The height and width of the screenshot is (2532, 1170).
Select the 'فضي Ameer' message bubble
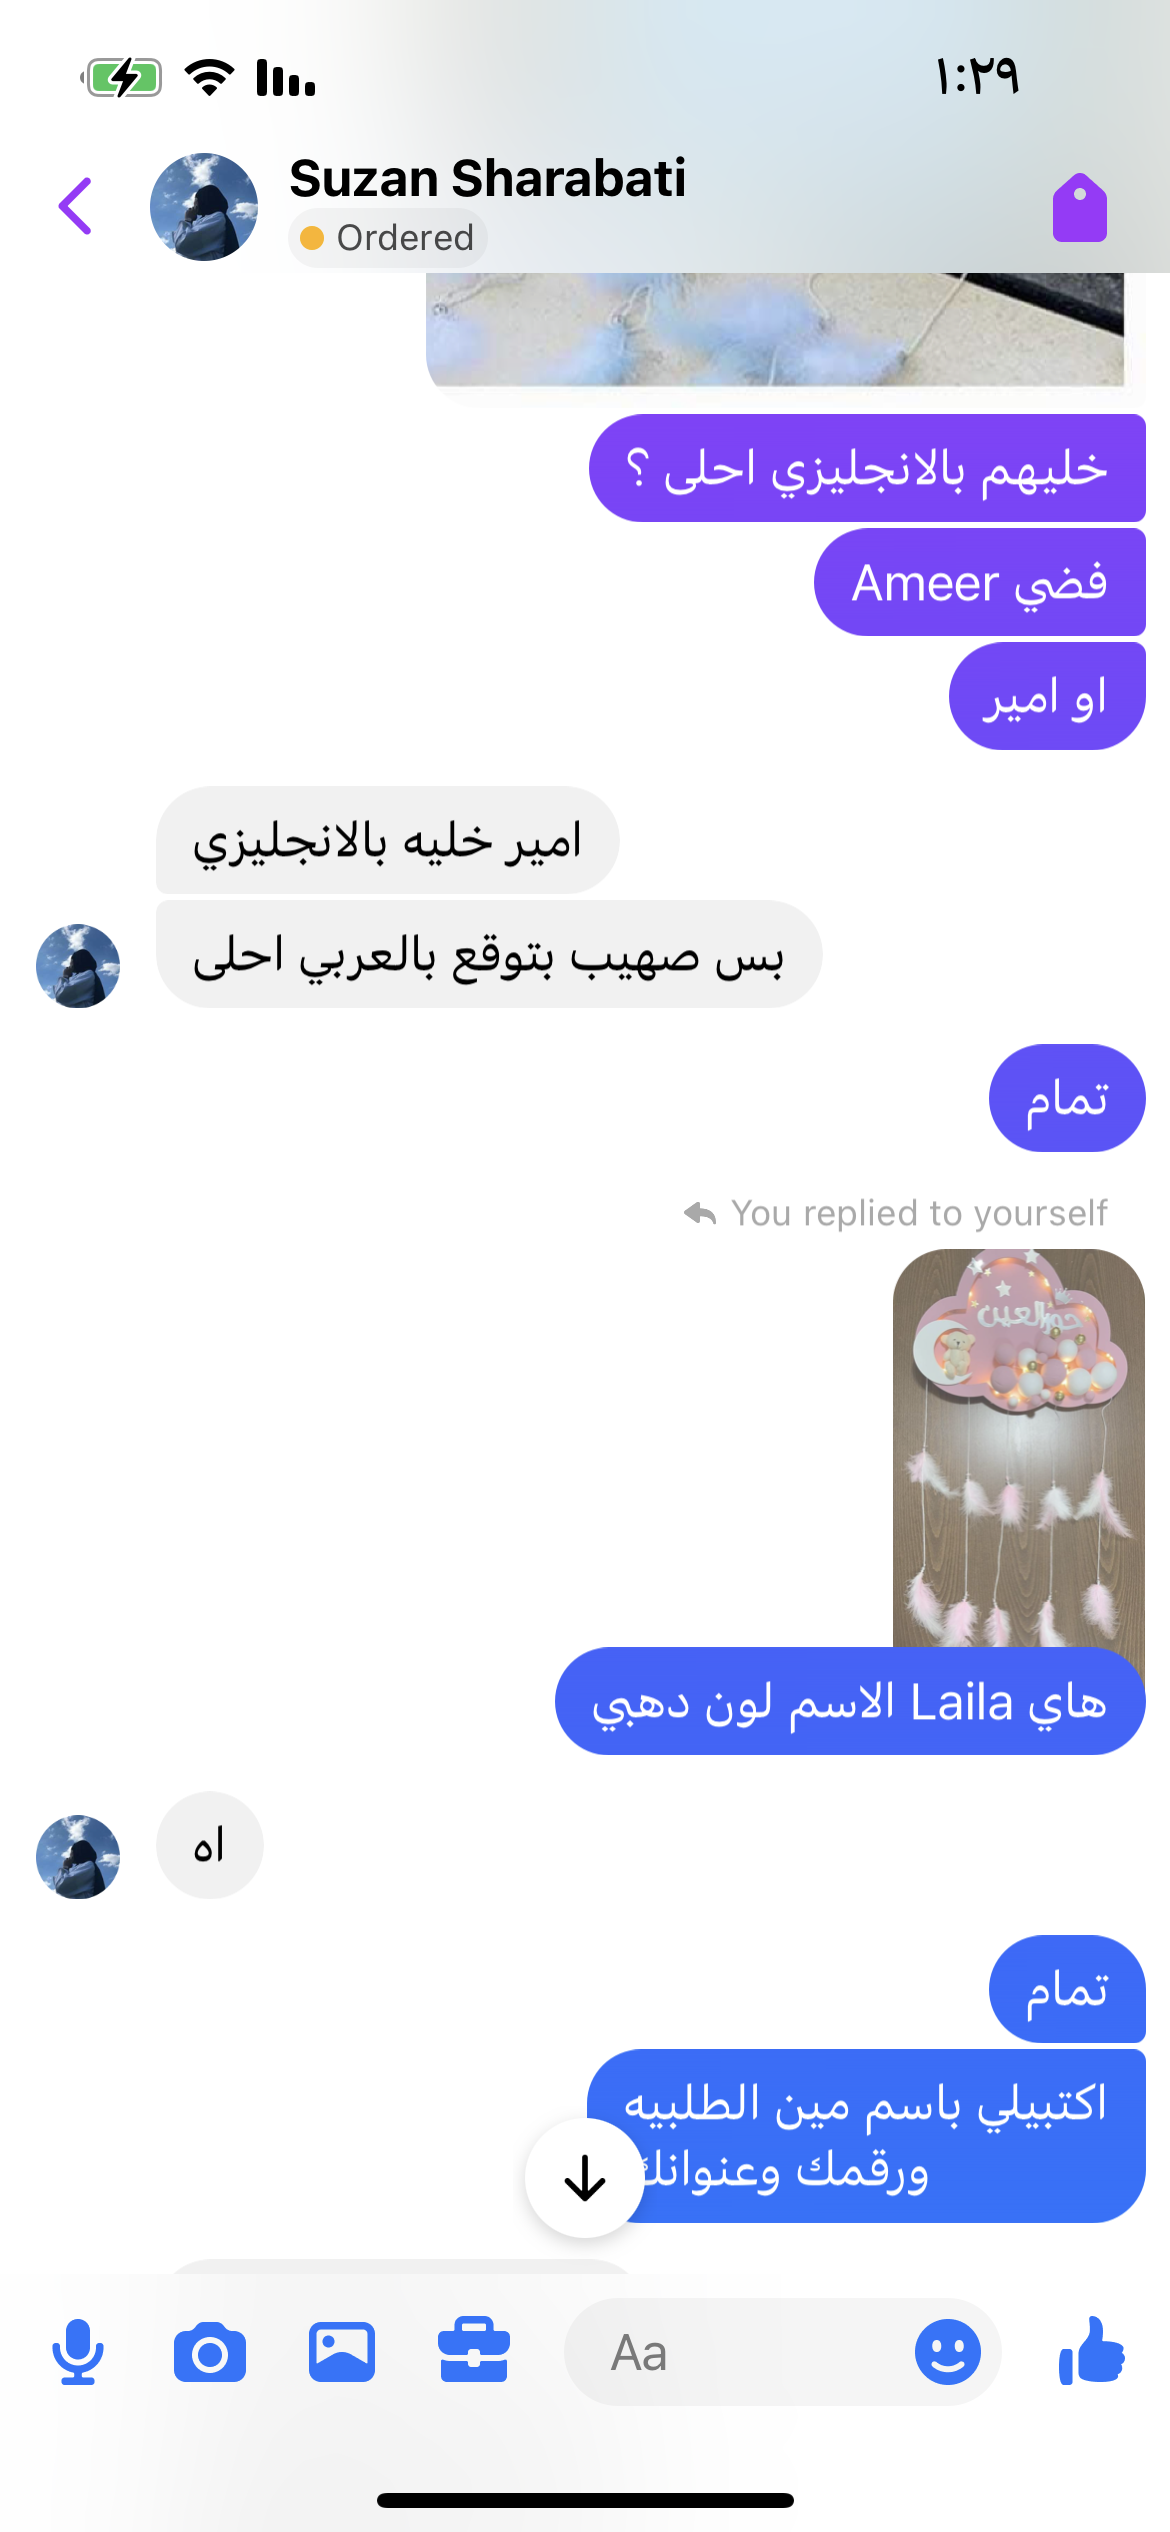pyautogui.click(x=980, y=582)
